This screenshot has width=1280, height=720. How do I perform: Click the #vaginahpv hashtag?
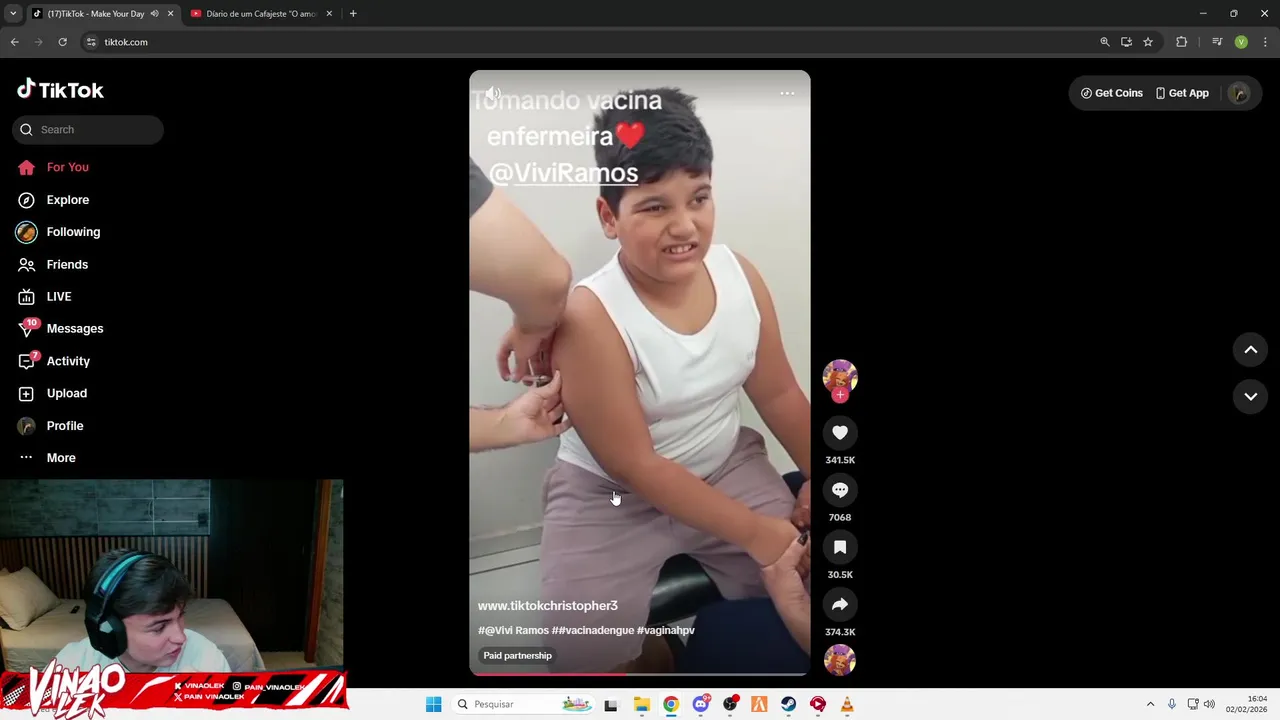pos(666,631)
